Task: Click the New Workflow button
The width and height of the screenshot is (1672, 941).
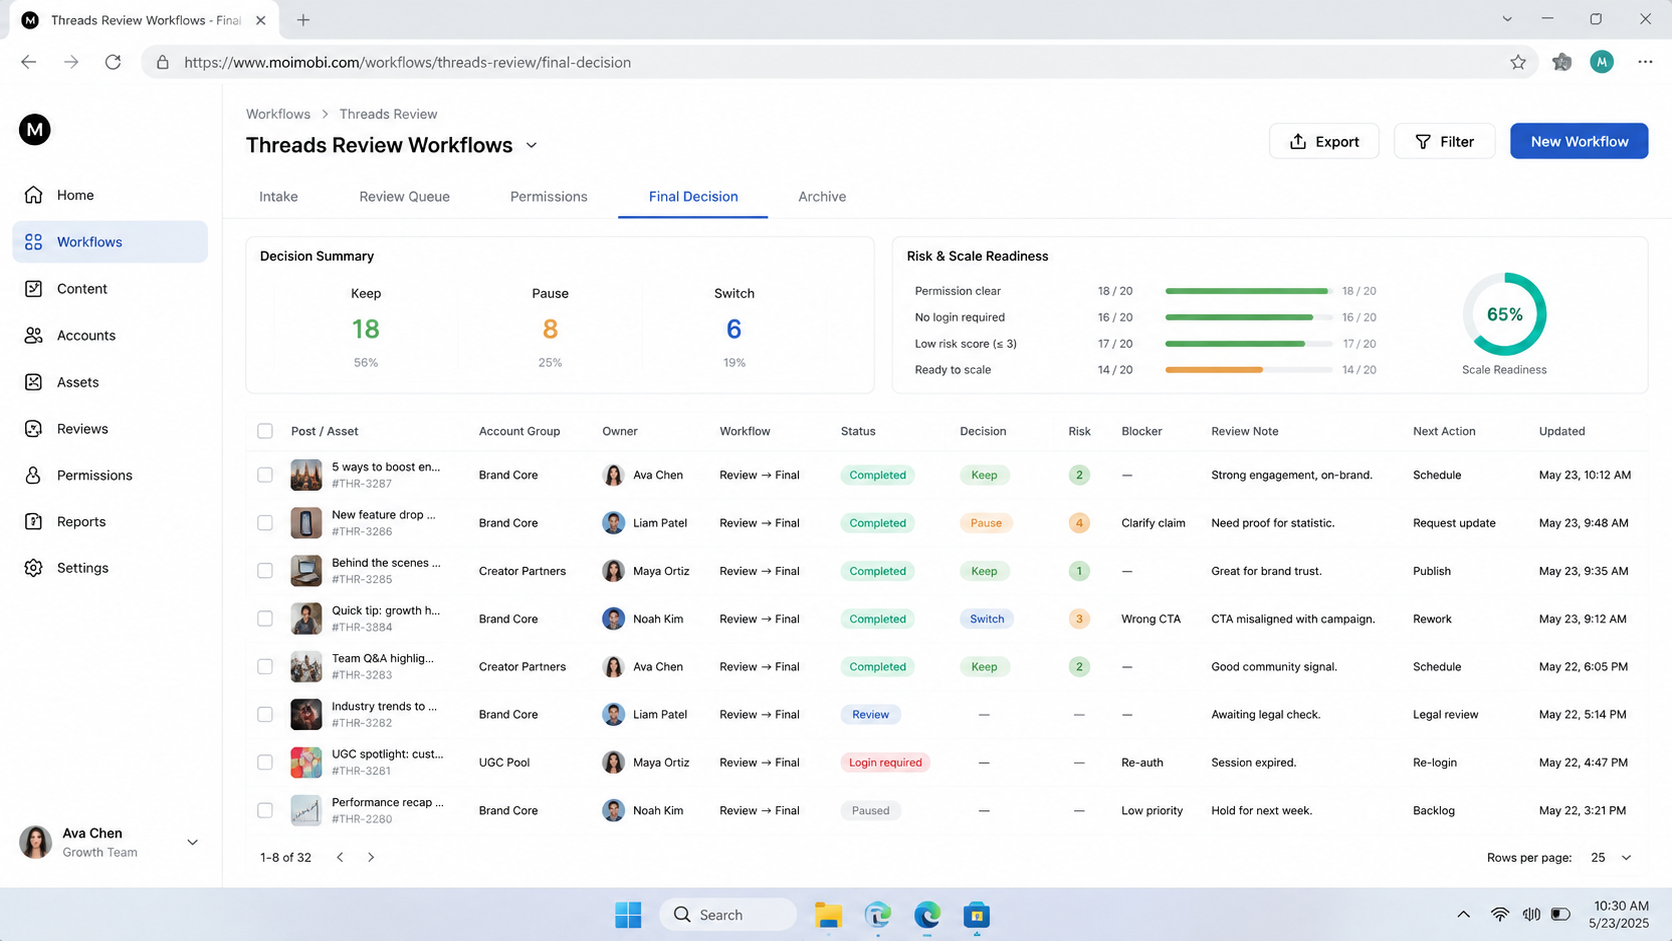Action: click(1579, 141)
